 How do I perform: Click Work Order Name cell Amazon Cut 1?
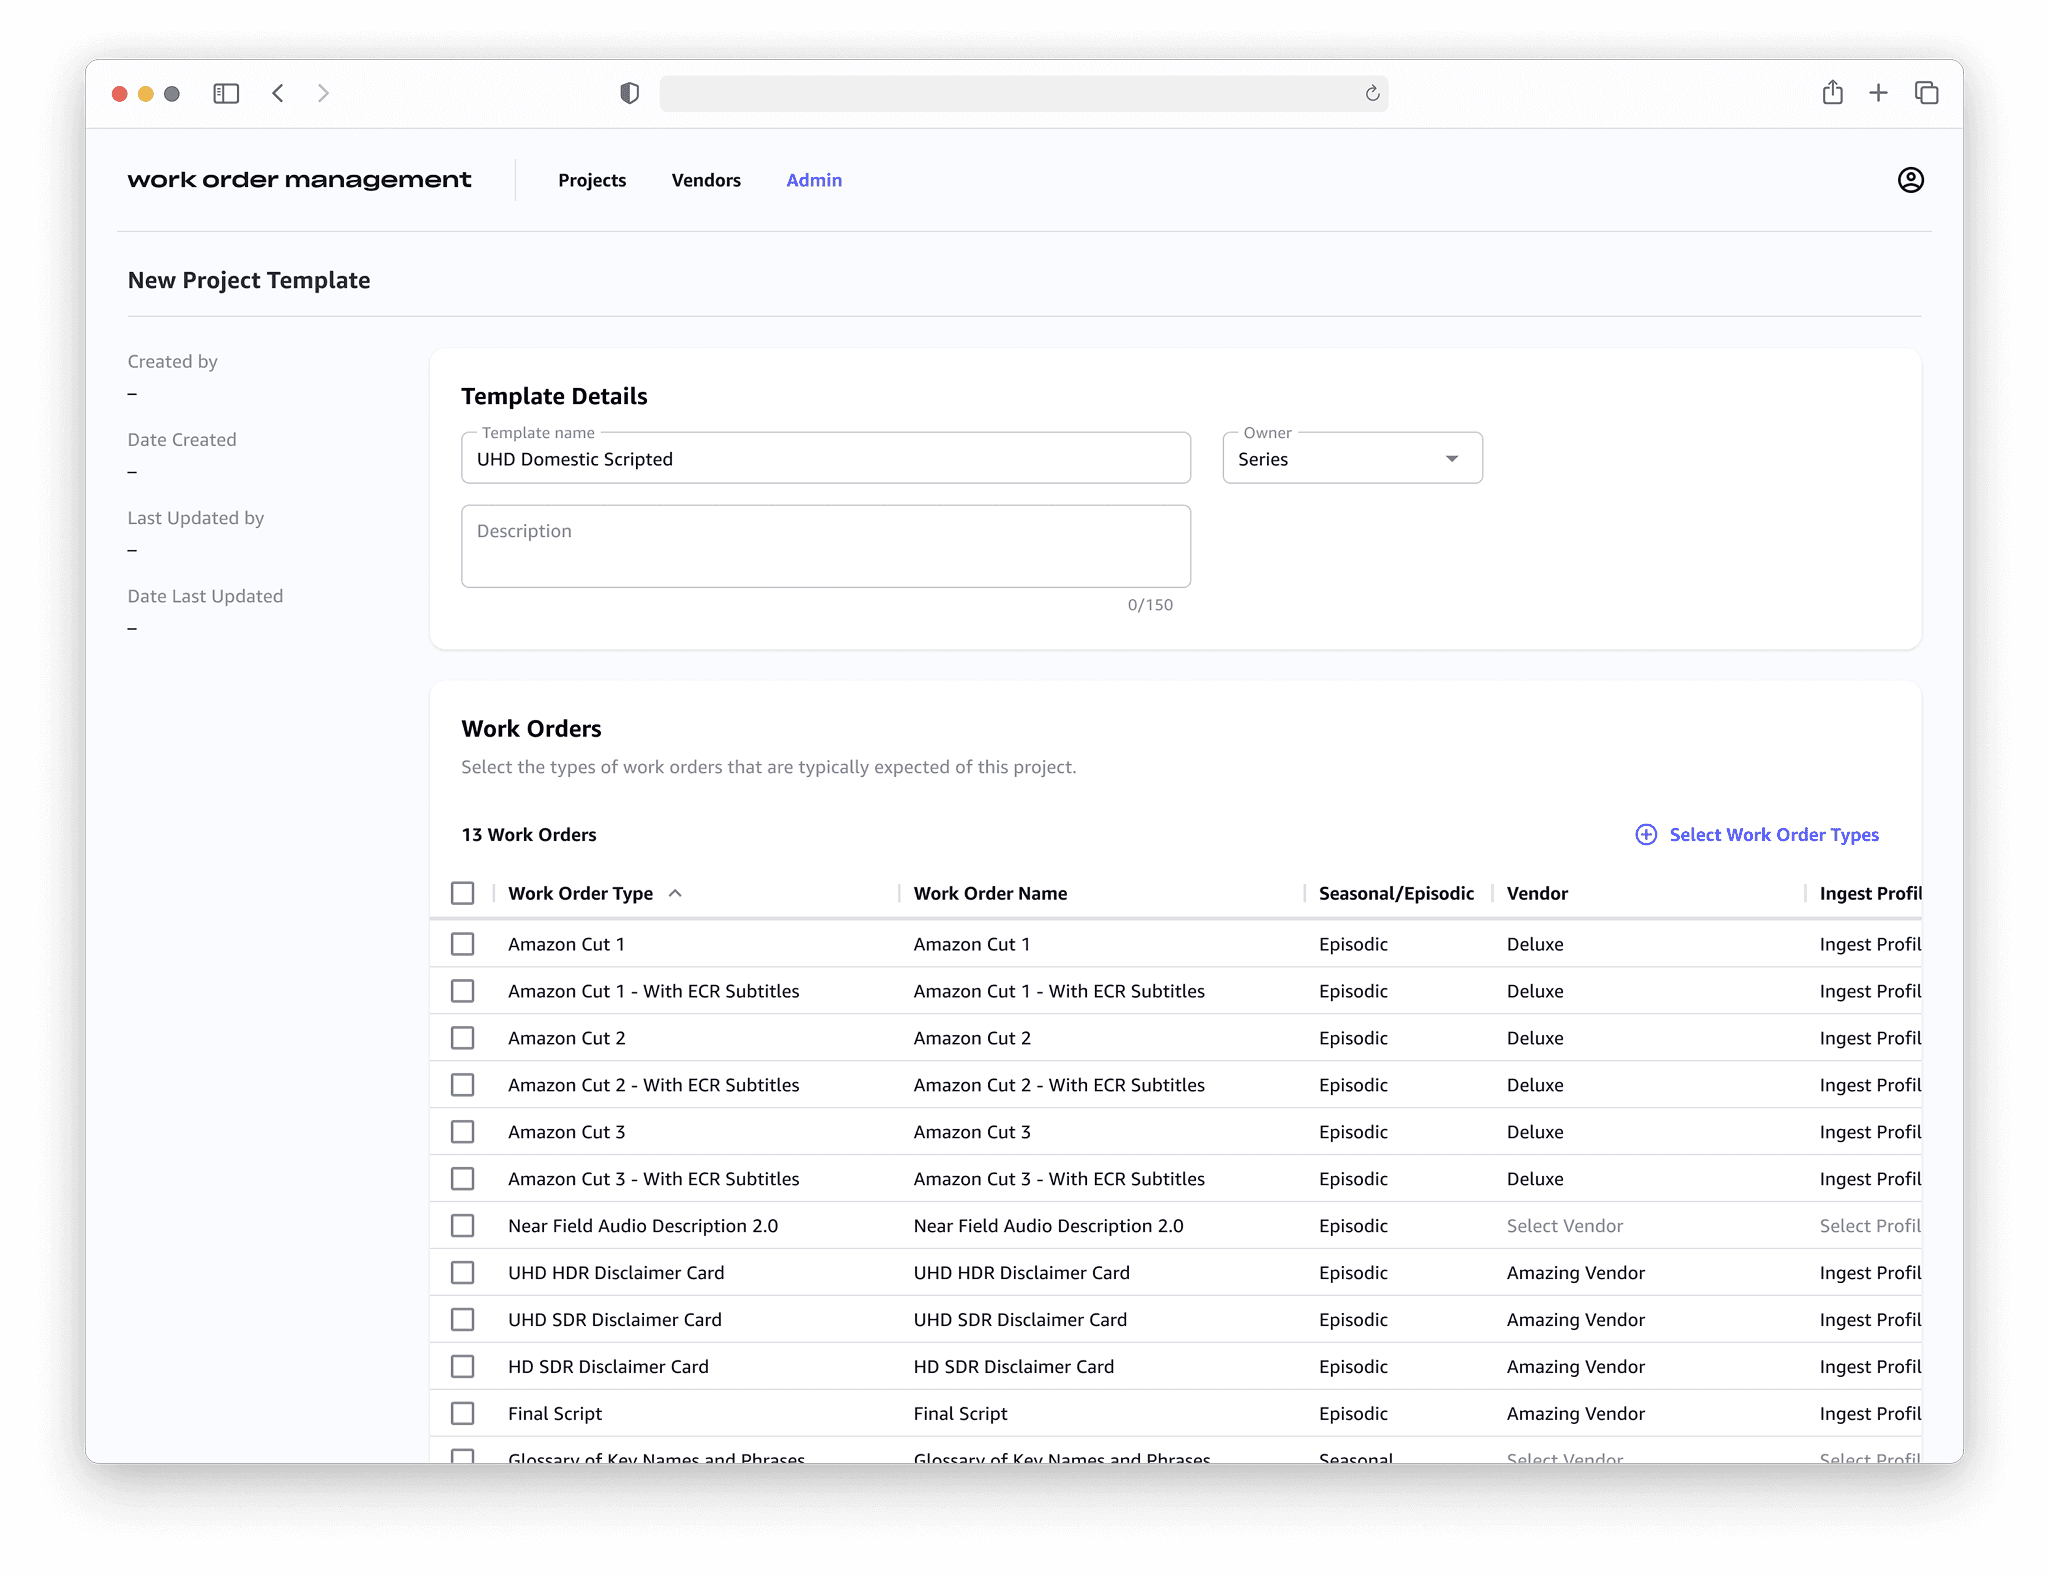click(x=972, y=944)
